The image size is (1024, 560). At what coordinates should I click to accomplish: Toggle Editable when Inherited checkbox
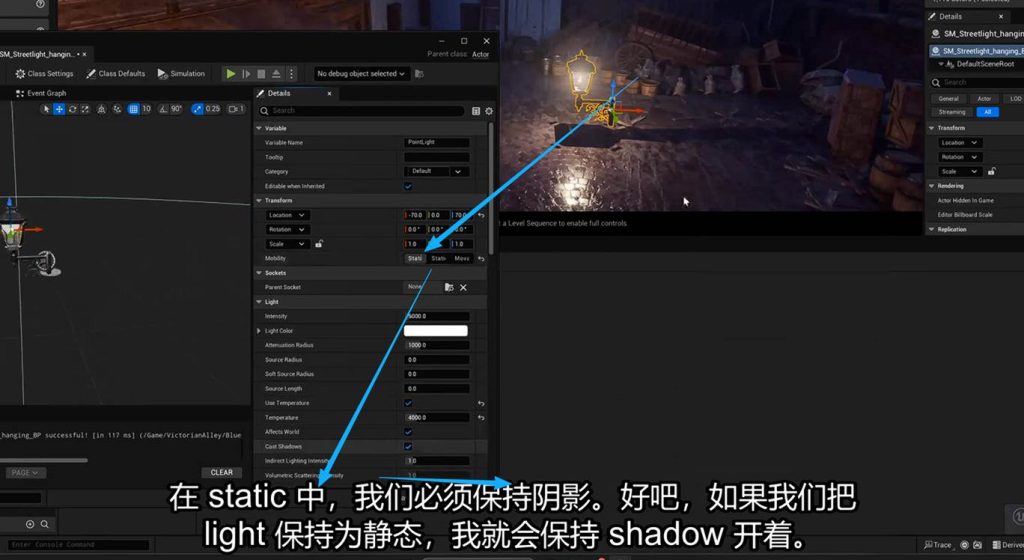coord(408,186)
